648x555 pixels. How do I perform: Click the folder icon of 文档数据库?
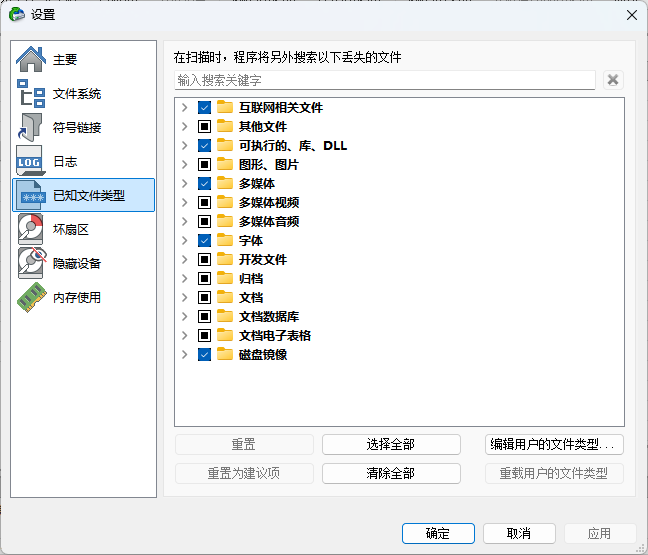[225, 316]
